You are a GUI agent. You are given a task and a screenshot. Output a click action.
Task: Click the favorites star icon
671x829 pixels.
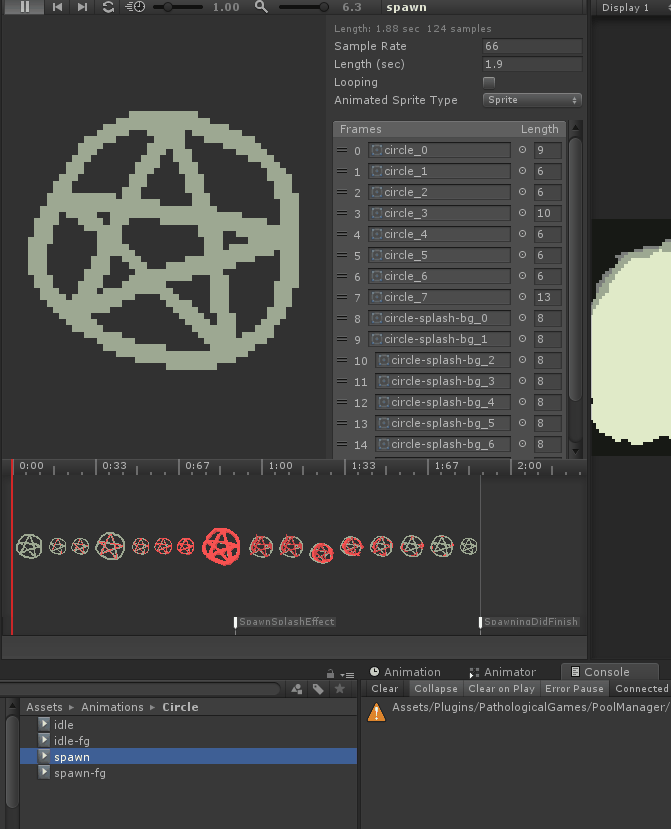pos(340,689)
